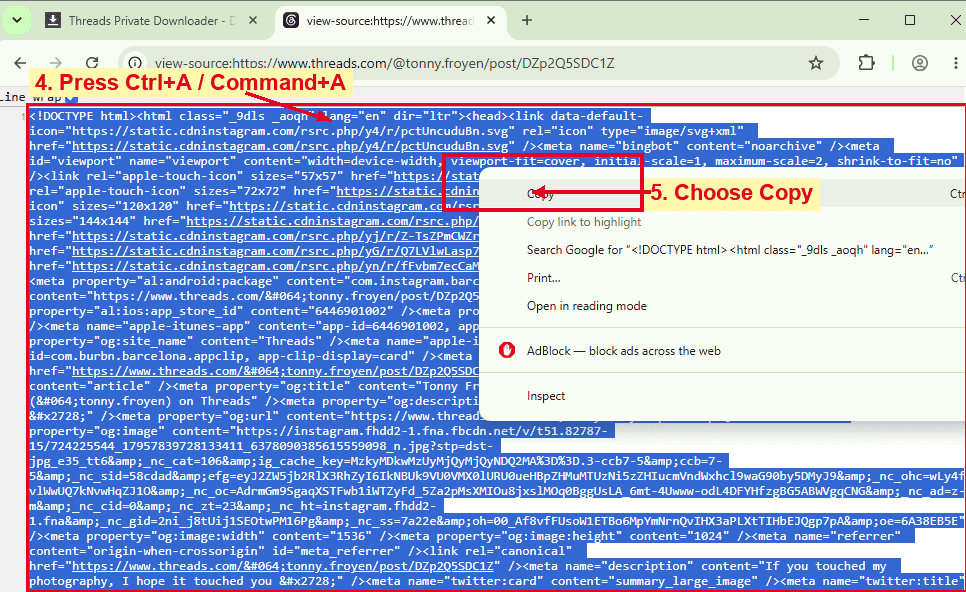966x592 pixels.
Task: Open the yn/r/fFvbm7ecCaM link
Action: point(275,266)
